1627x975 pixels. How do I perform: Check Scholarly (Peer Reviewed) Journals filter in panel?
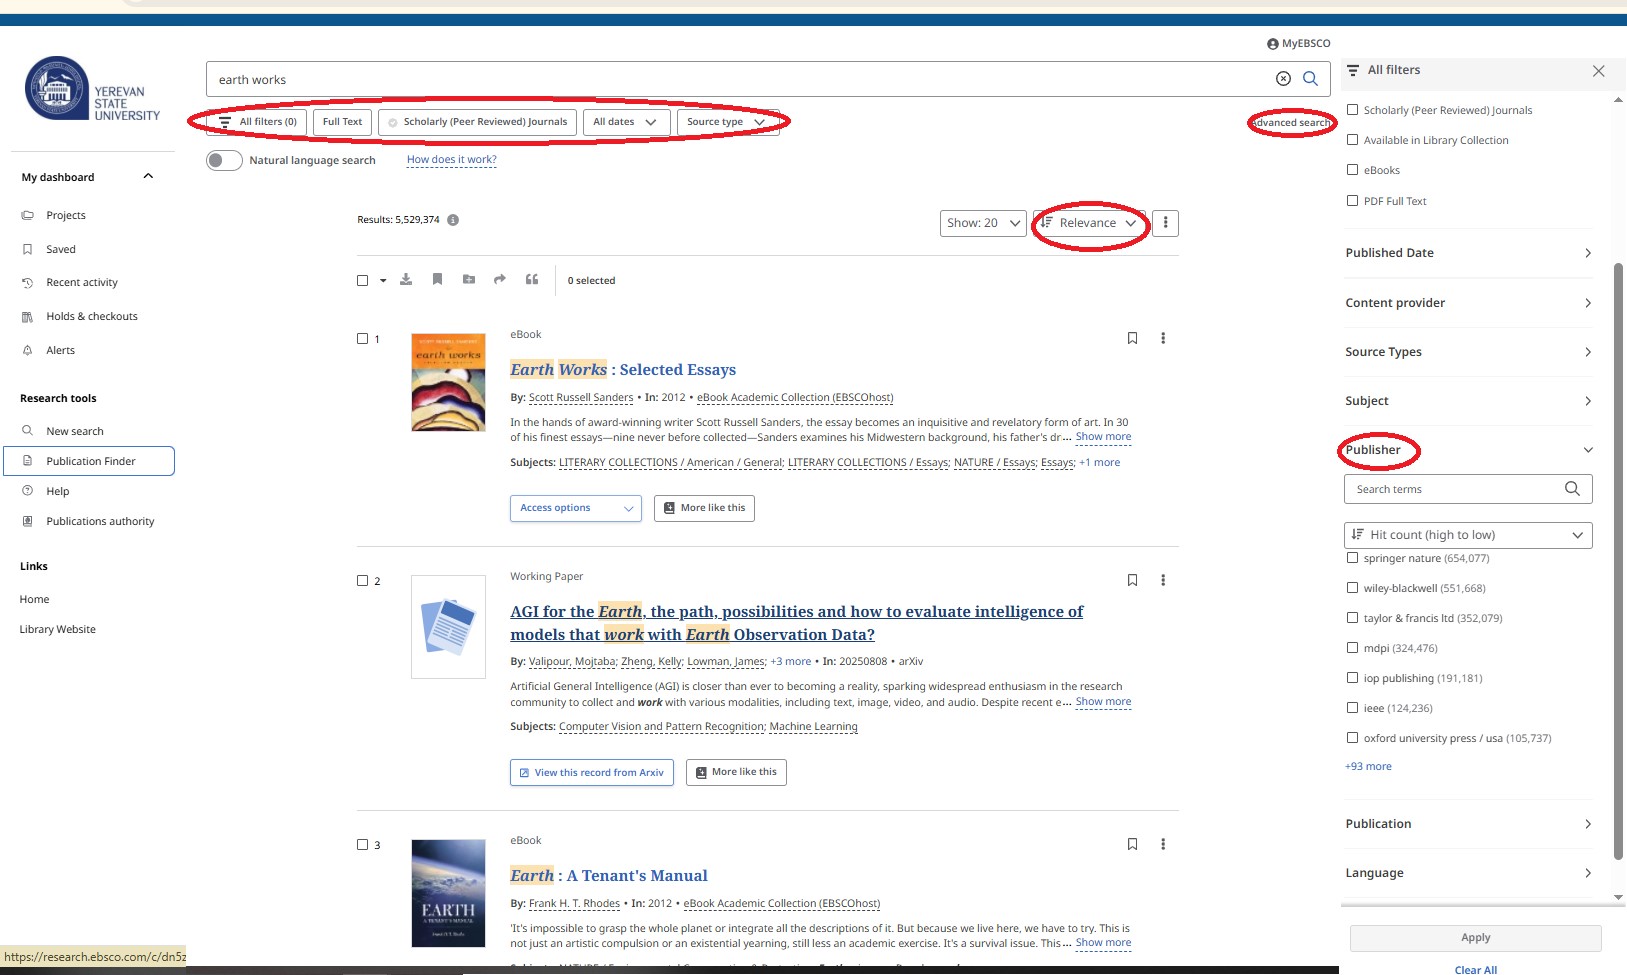click(x=1353, y=110)
